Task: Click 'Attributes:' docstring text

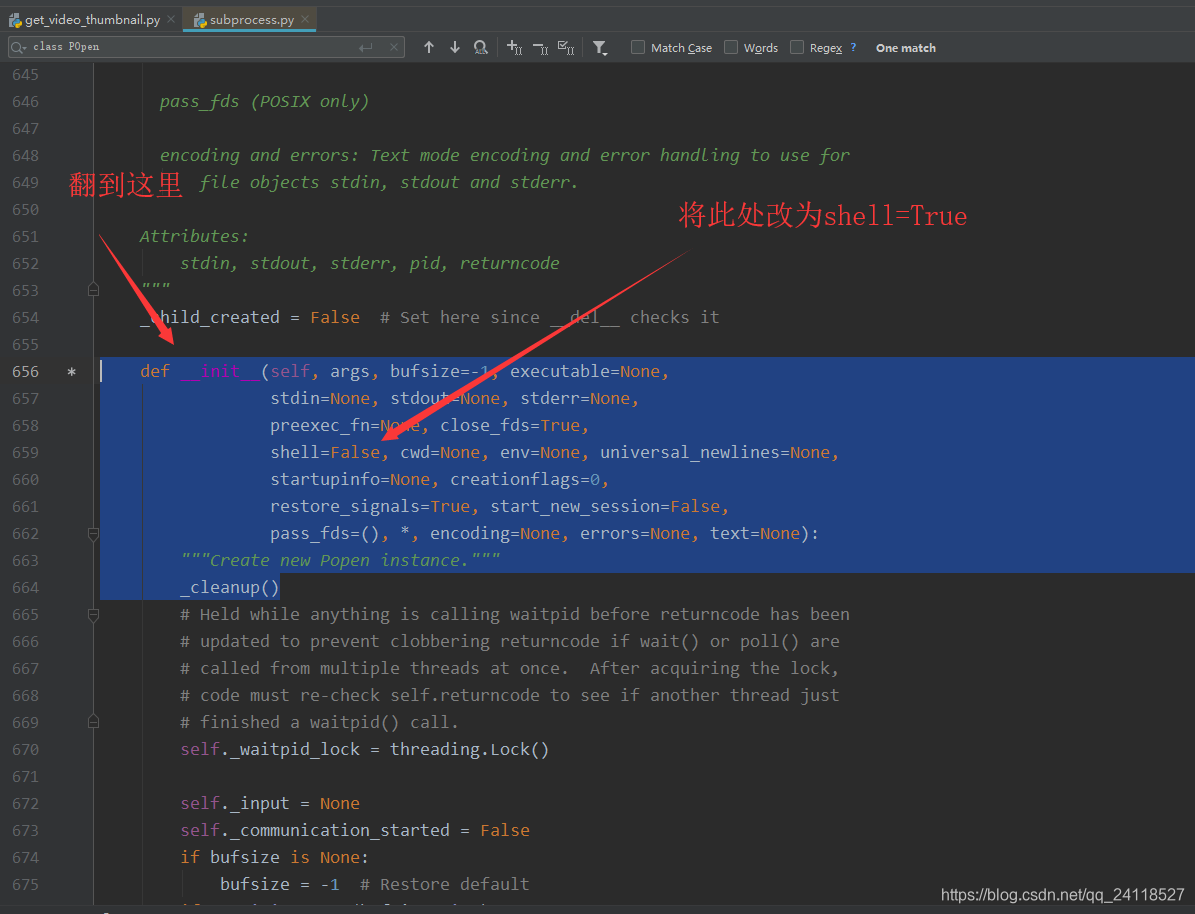Action: pyautogui.click(x=194, y=236)
